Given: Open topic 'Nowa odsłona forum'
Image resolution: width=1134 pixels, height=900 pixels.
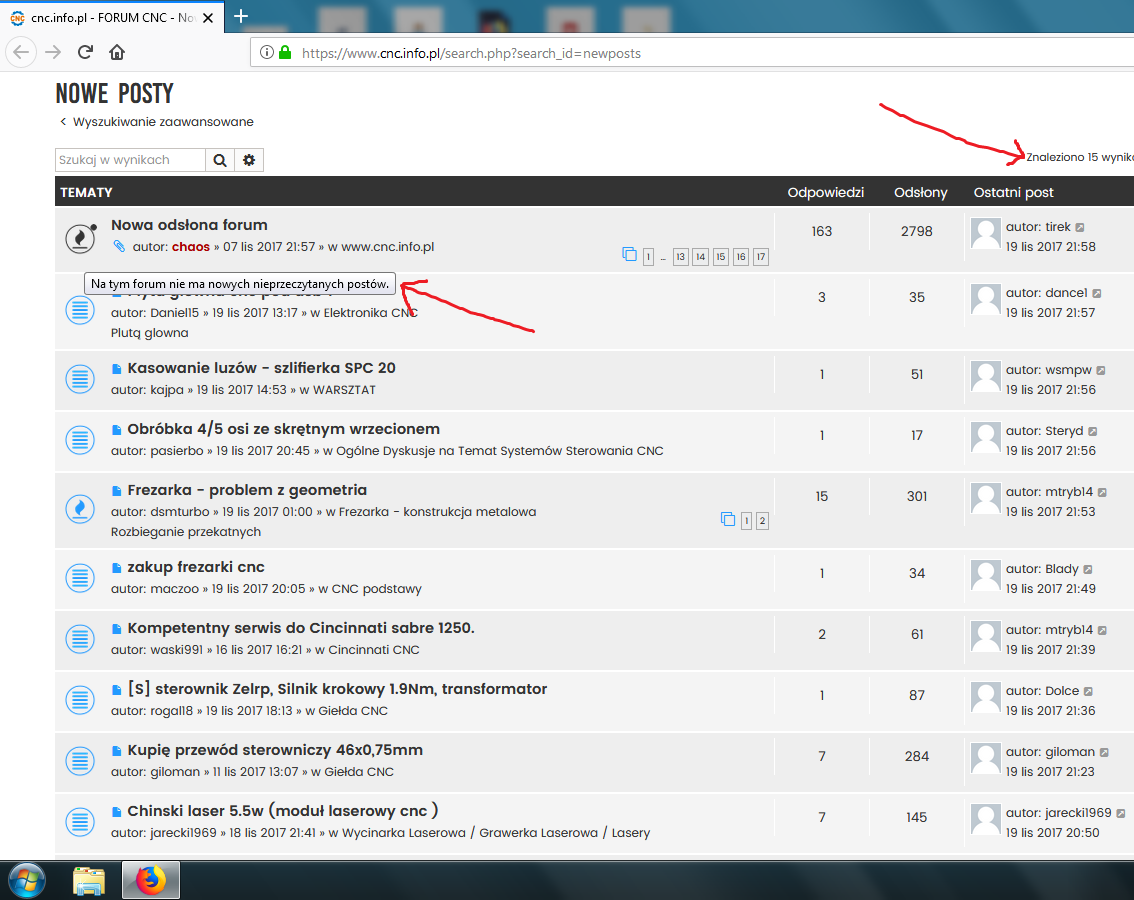Looking at the screenshot, I should tap(189, 225).
